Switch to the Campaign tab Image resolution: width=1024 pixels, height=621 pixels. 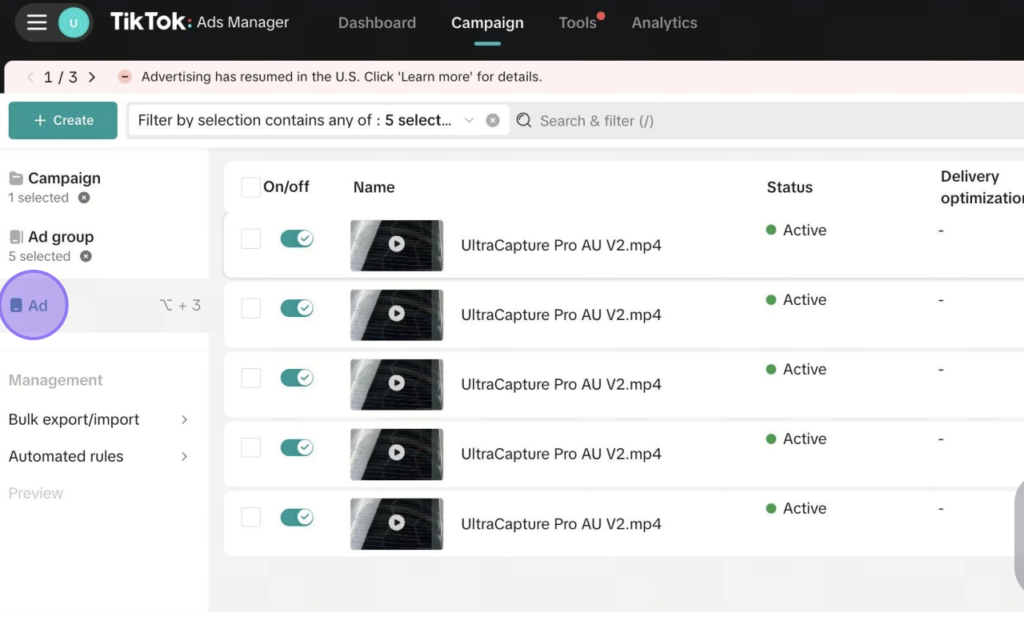(x=487, y=23)
